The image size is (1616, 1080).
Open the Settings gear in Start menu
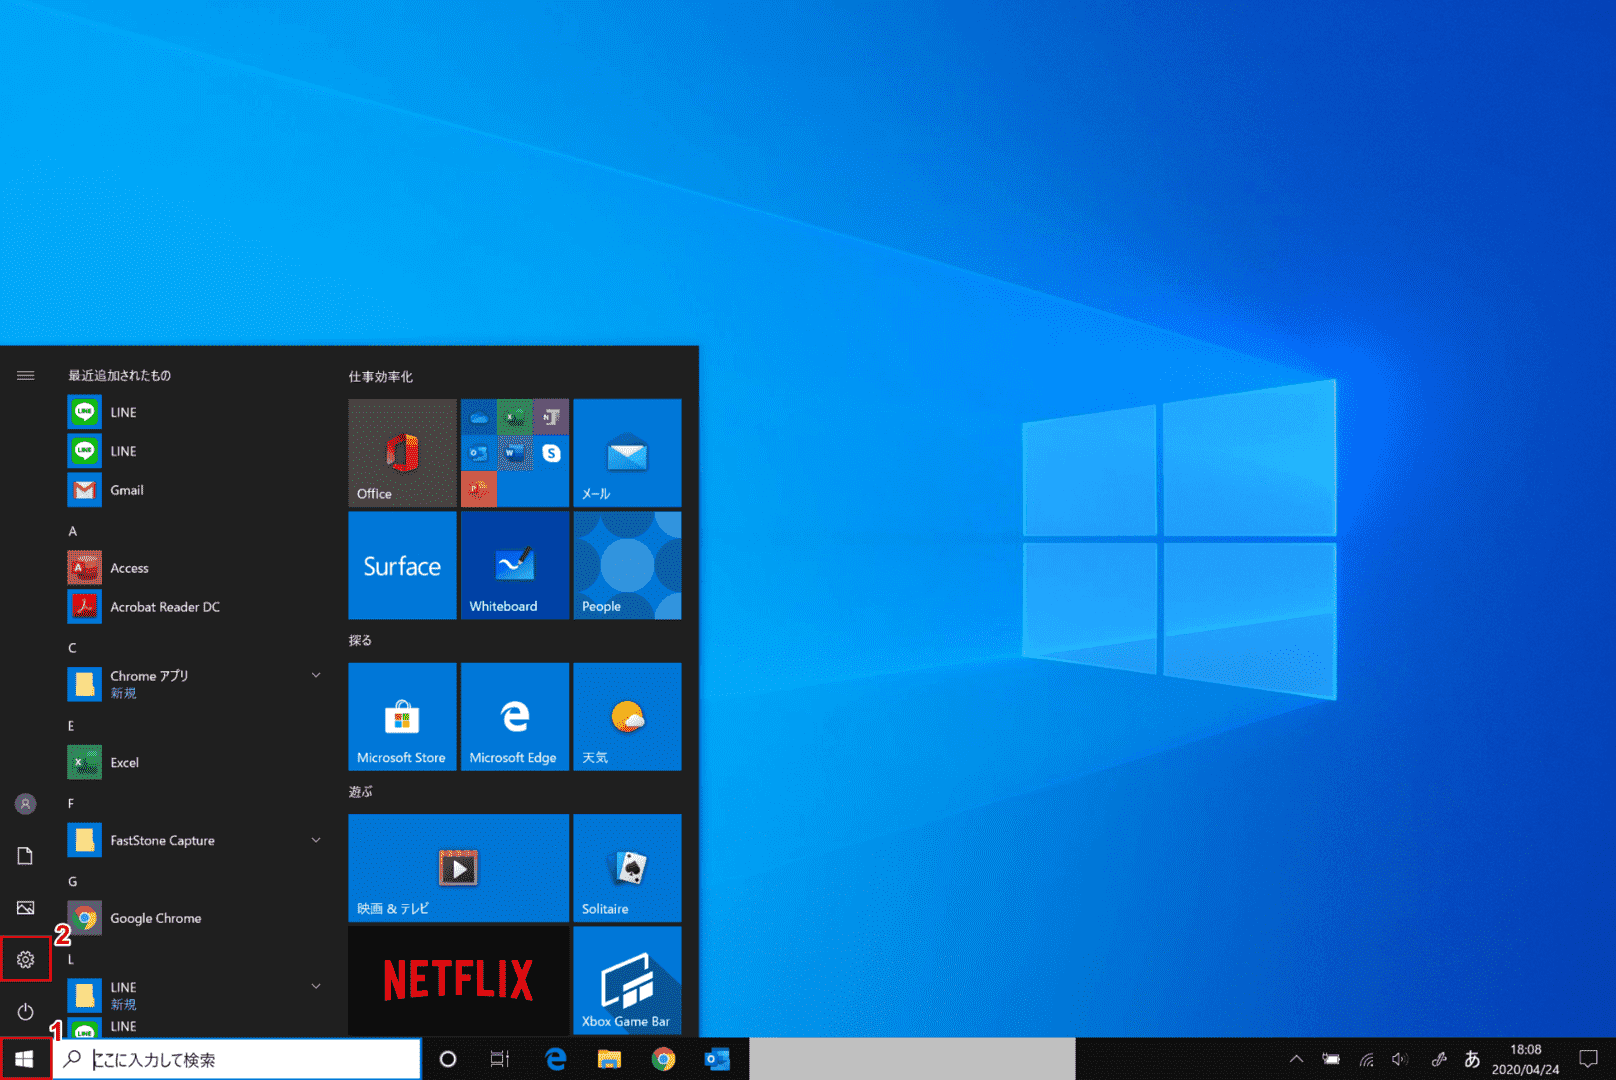click(x=26, y=959)
